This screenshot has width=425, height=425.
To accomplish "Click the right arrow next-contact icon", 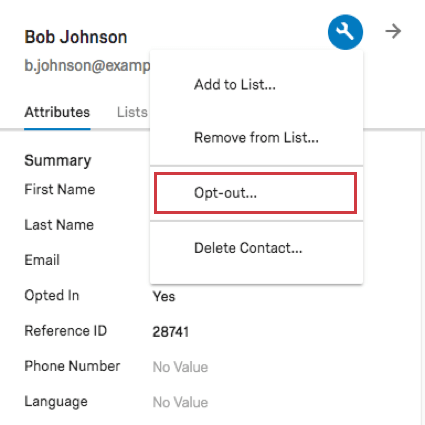I will coord(393,31).
